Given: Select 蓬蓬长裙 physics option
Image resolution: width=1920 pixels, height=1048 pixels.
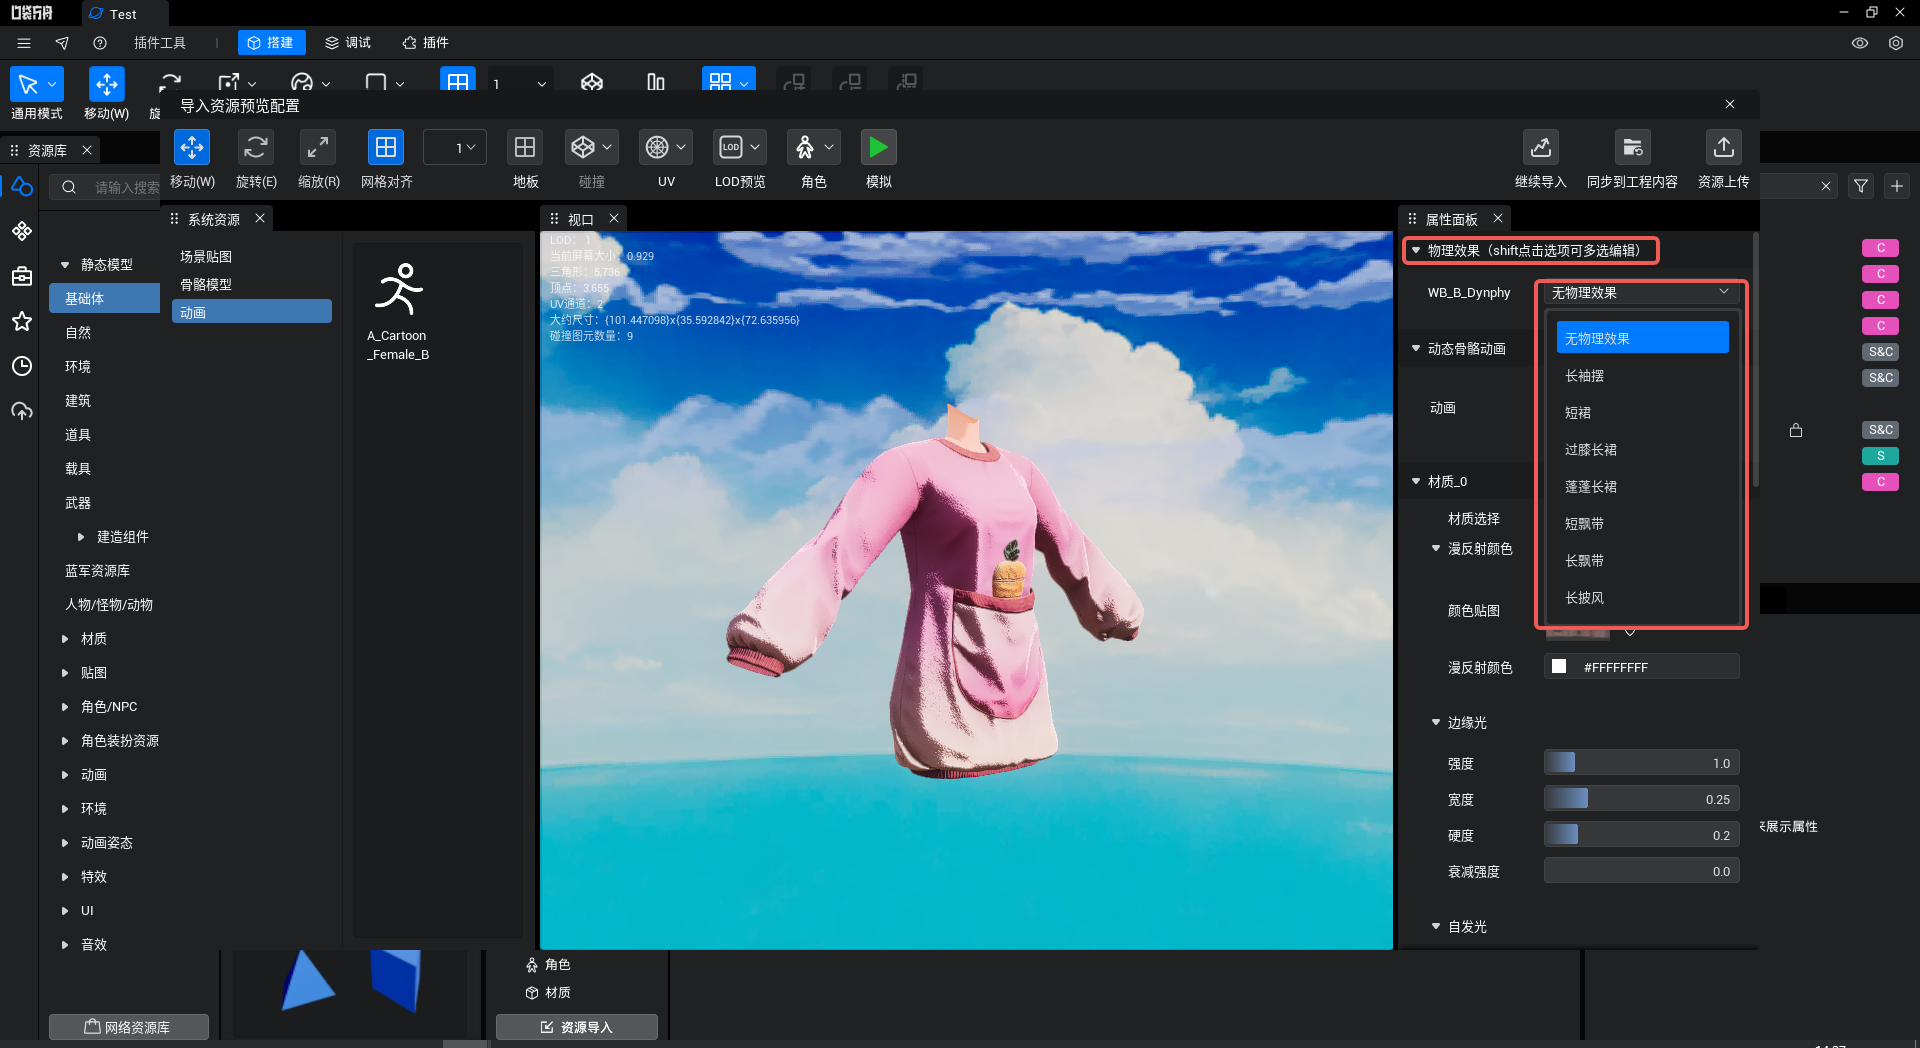Looking at the screenshot, I should click(1642, 486).
